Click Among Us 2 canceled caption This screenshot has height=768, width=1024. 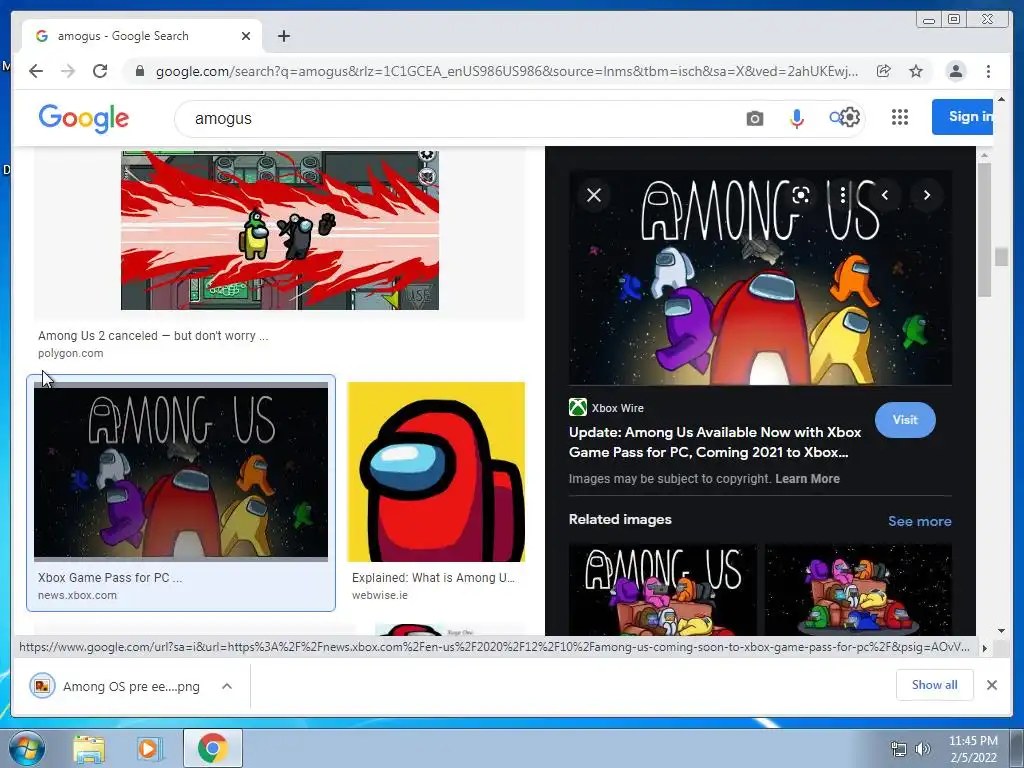pos(153,336)
